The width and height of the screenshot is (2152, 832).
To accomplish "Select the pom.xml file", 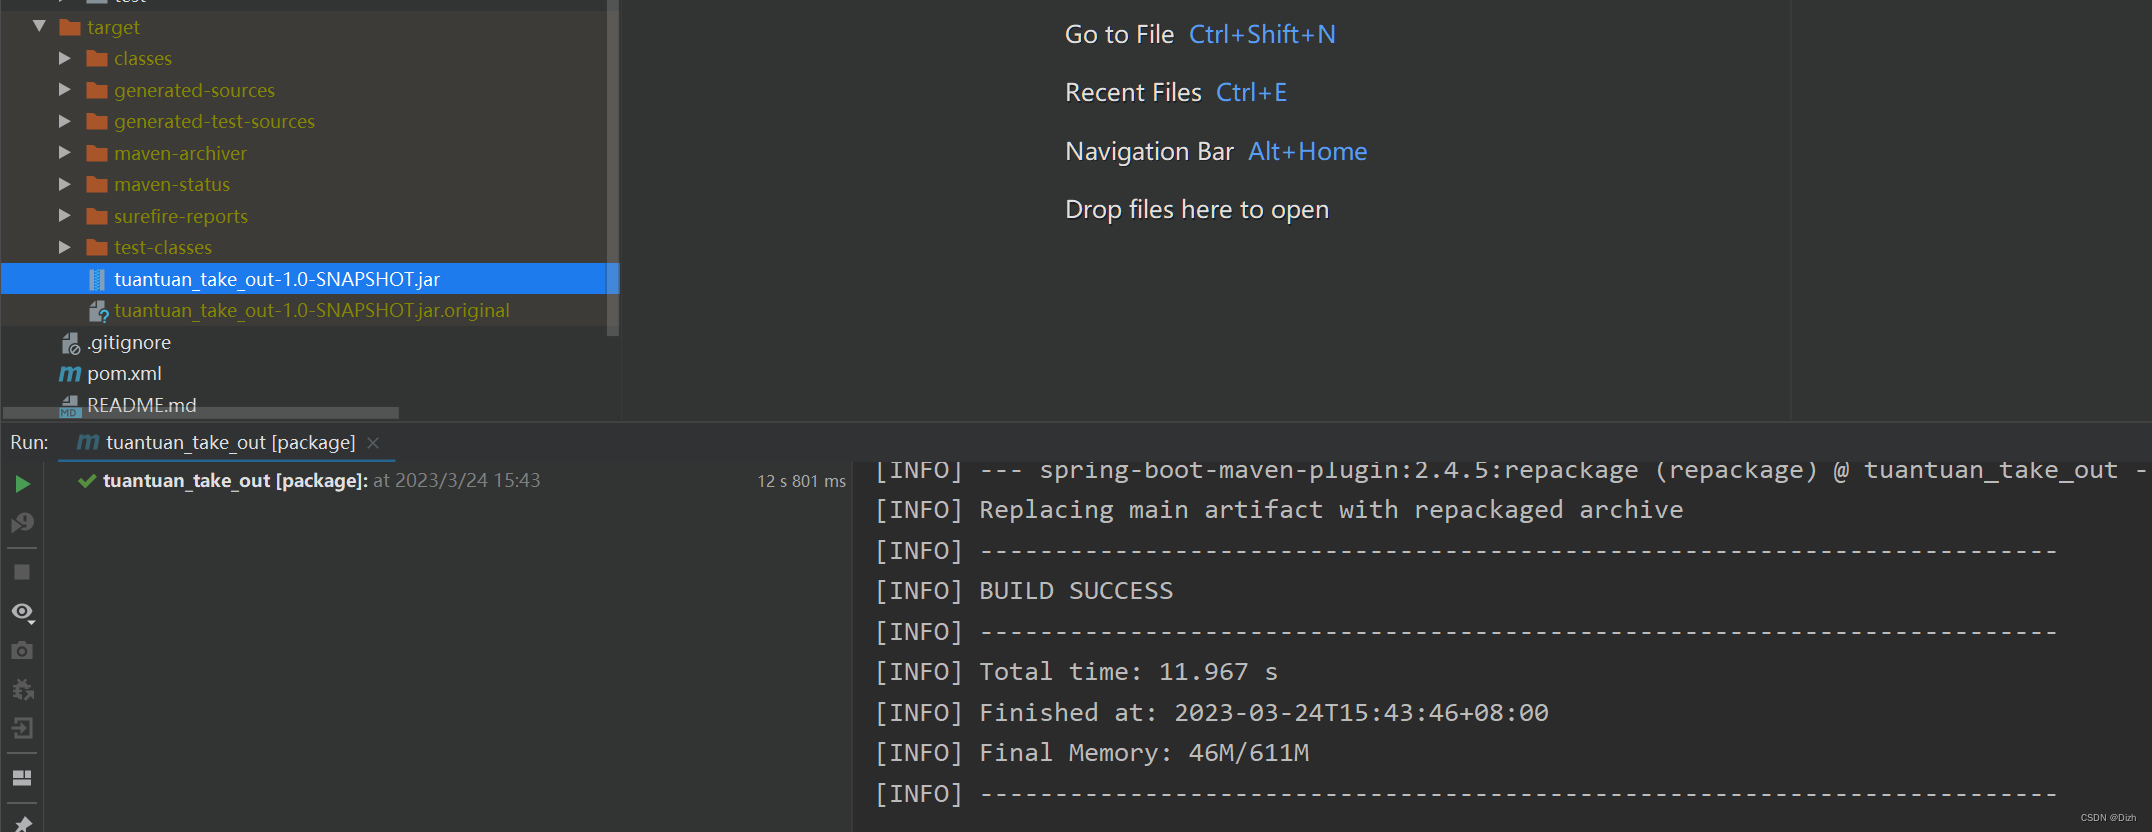I will coord(124,374).
